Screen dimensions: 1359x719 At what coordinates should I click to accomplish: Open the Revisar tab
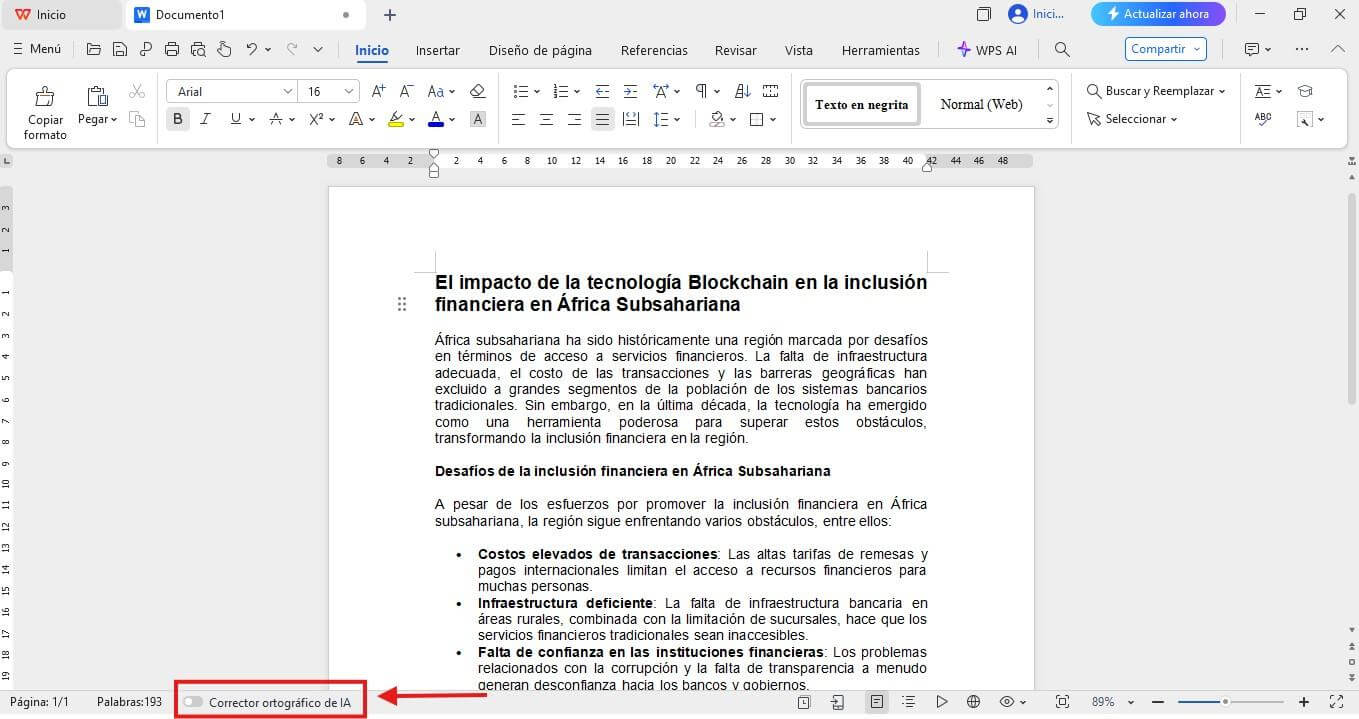point(736,50)
